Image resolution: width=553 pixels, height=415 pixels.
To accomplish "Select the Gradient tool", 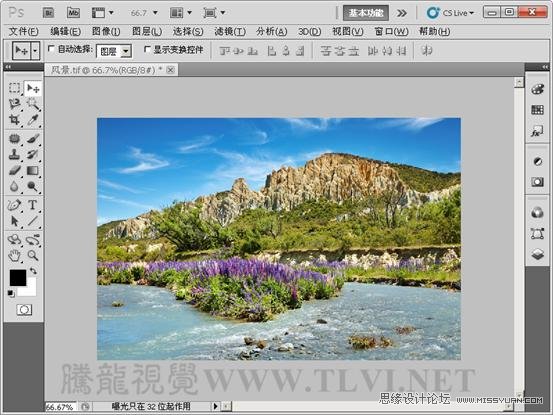I will point(32,170).
